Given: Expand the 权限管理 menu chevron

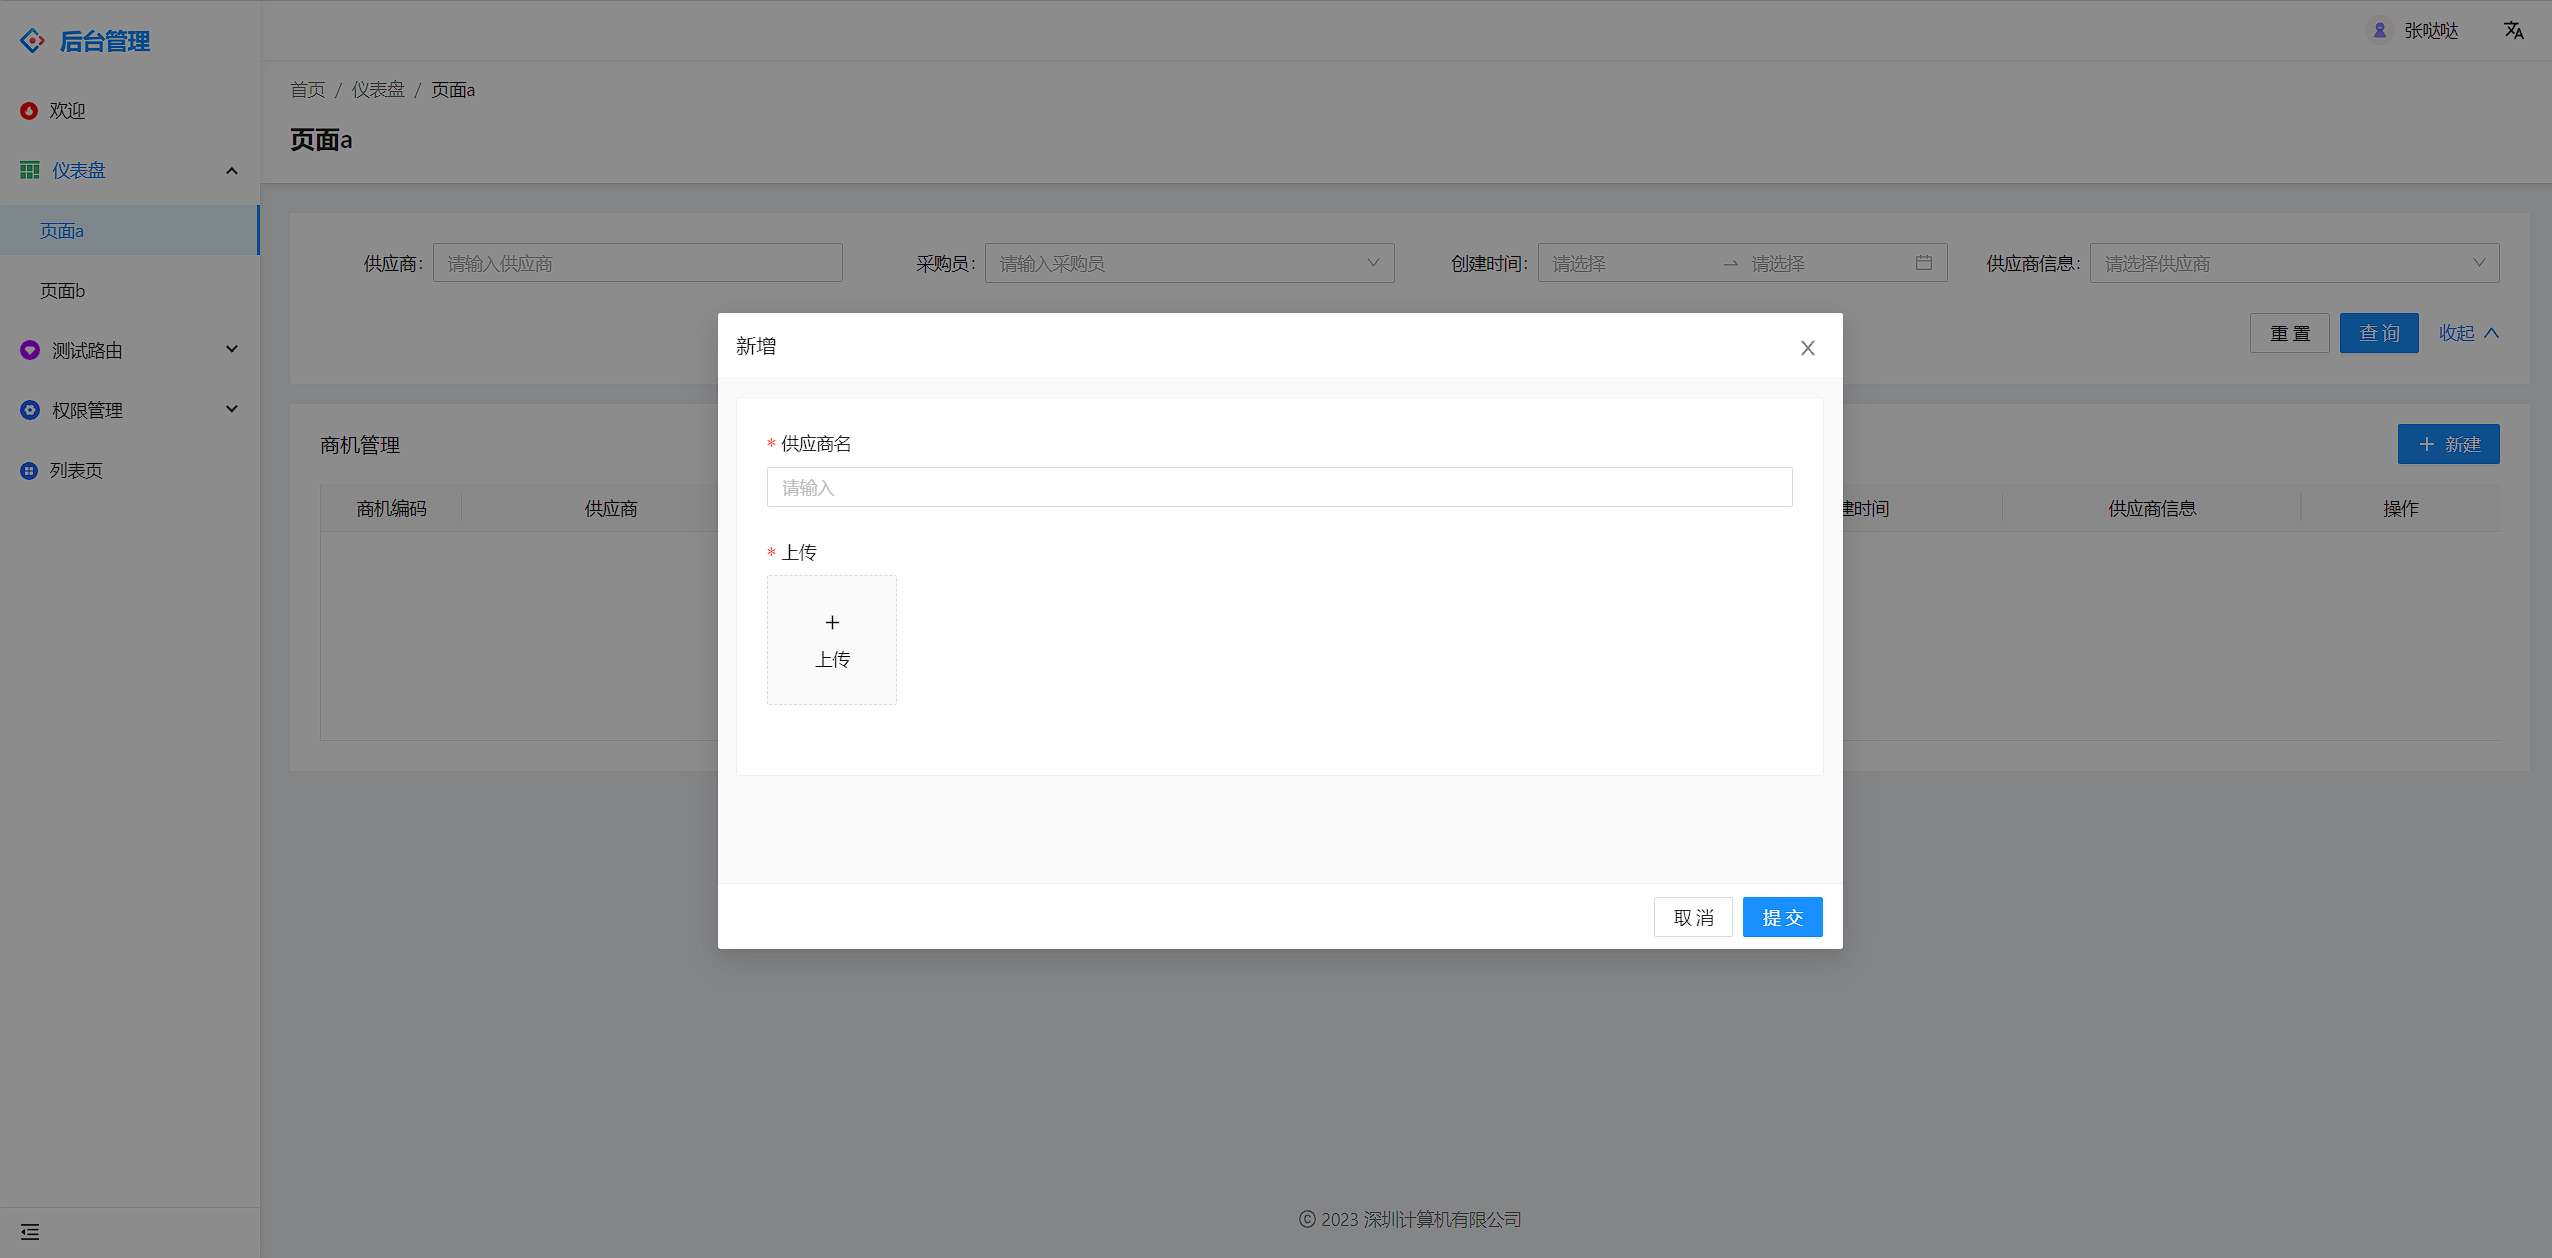Looking at the screenshot, I should click(x=232, y=409).
